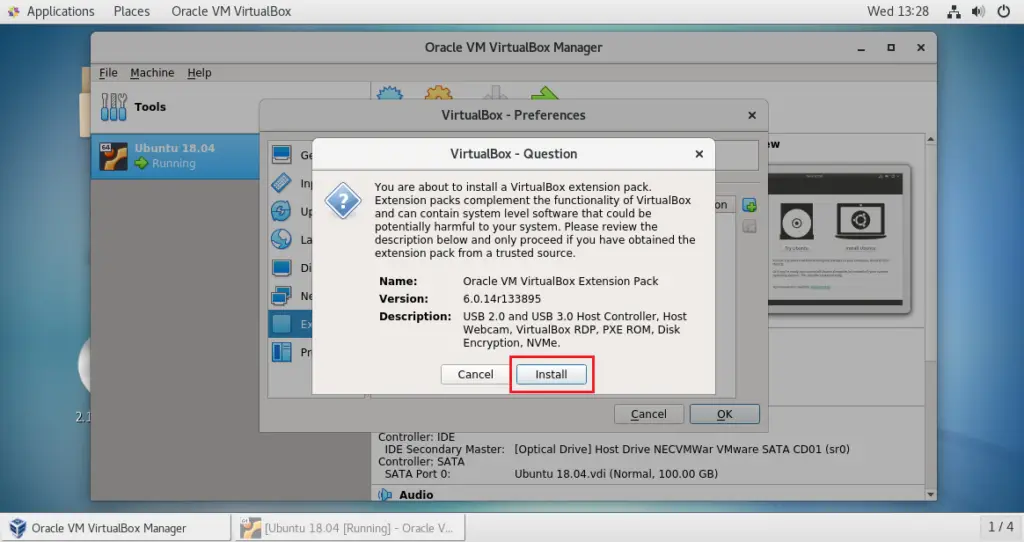Click the 'Controller: SATA' text

coord(421,462)
